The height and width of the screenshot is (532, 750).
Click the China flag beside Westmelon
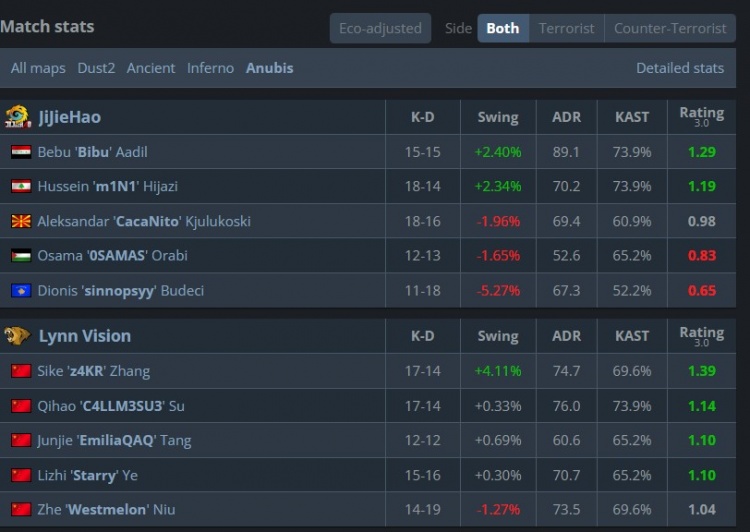(21, 510)
